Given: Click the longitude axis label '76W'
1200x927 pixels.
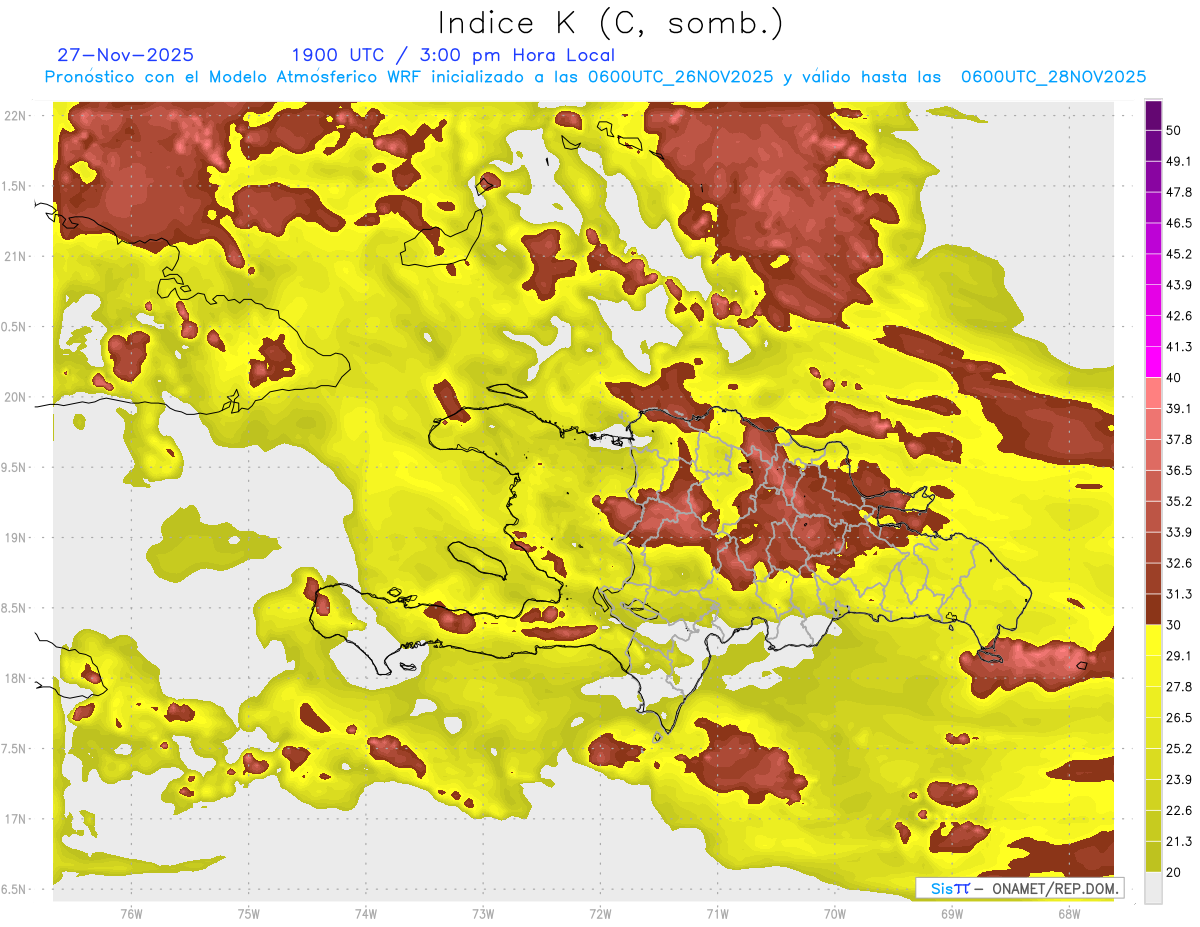Looking at the screenshot, I should tap(131, 914).
